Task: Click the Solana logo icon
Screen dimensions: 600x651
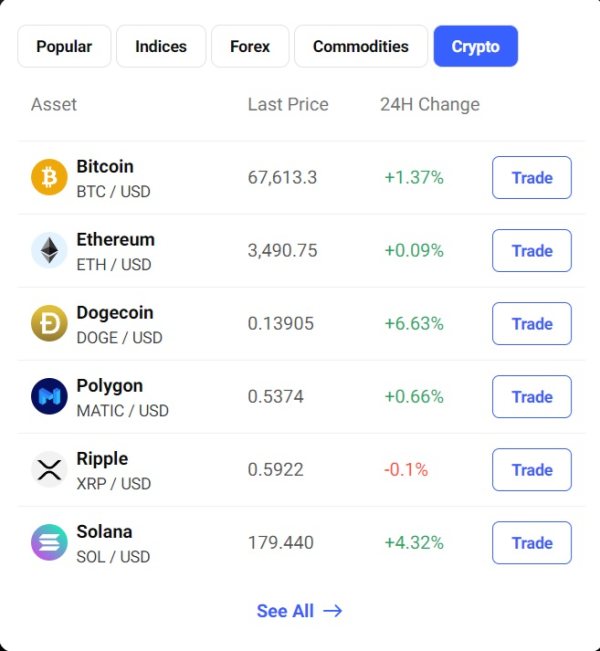Action: (x=49, y=543)
